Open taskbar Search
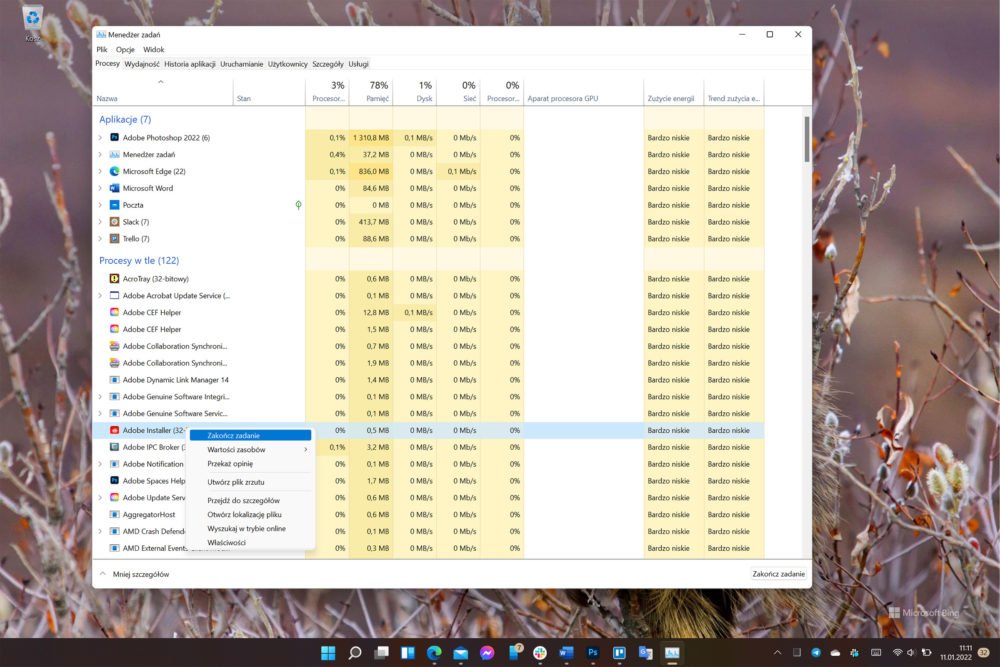Image resolution: width=1000 pixels, height=667 pixels. pos(355,653)
